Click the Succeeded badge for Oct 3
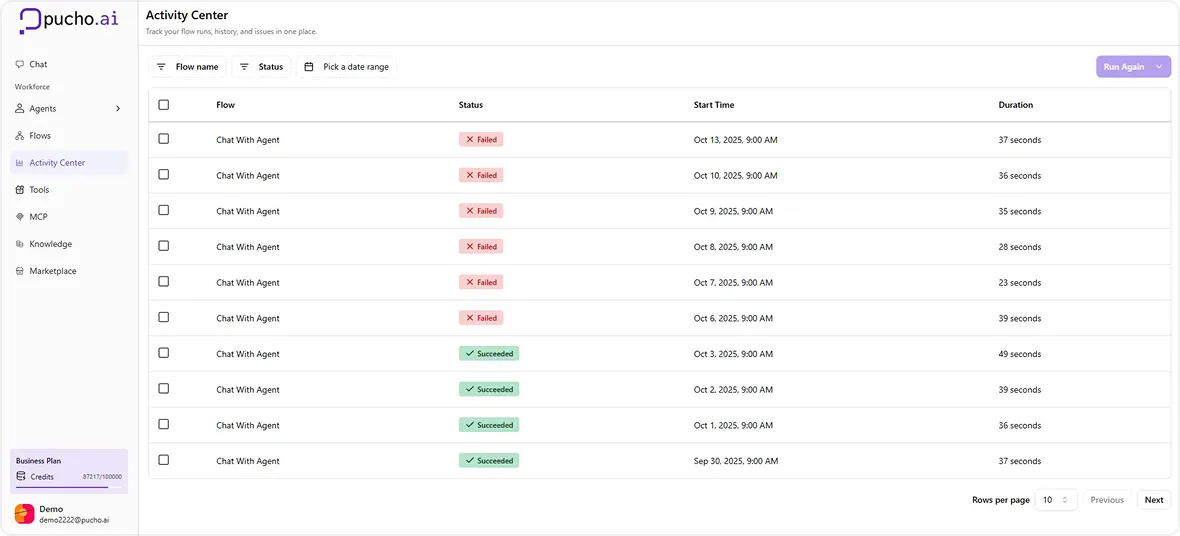This screenshot has width=1180, height=536. tap(489, 353)
